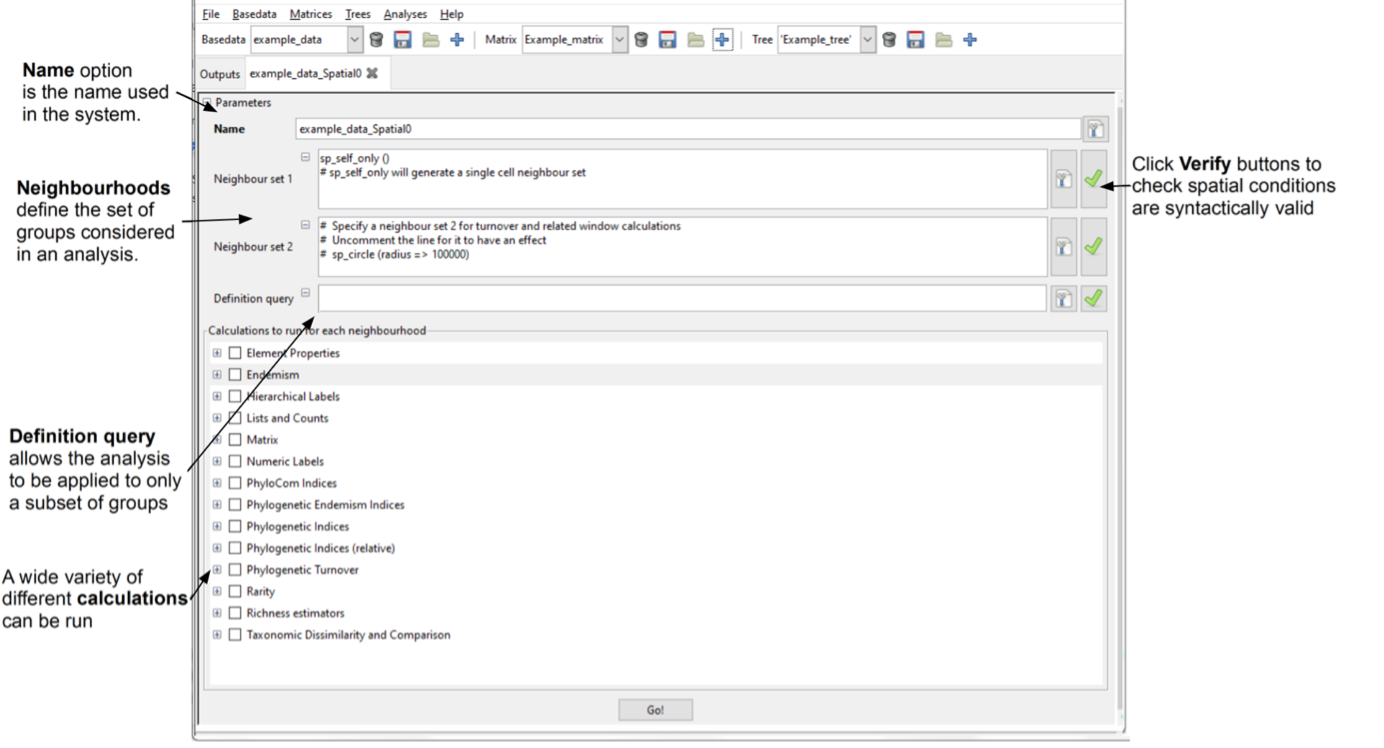Click the clear icon beside Neighbour set 2
Image resolution: width=1384 pixels, height=748 pixels.
[1064, 247]
